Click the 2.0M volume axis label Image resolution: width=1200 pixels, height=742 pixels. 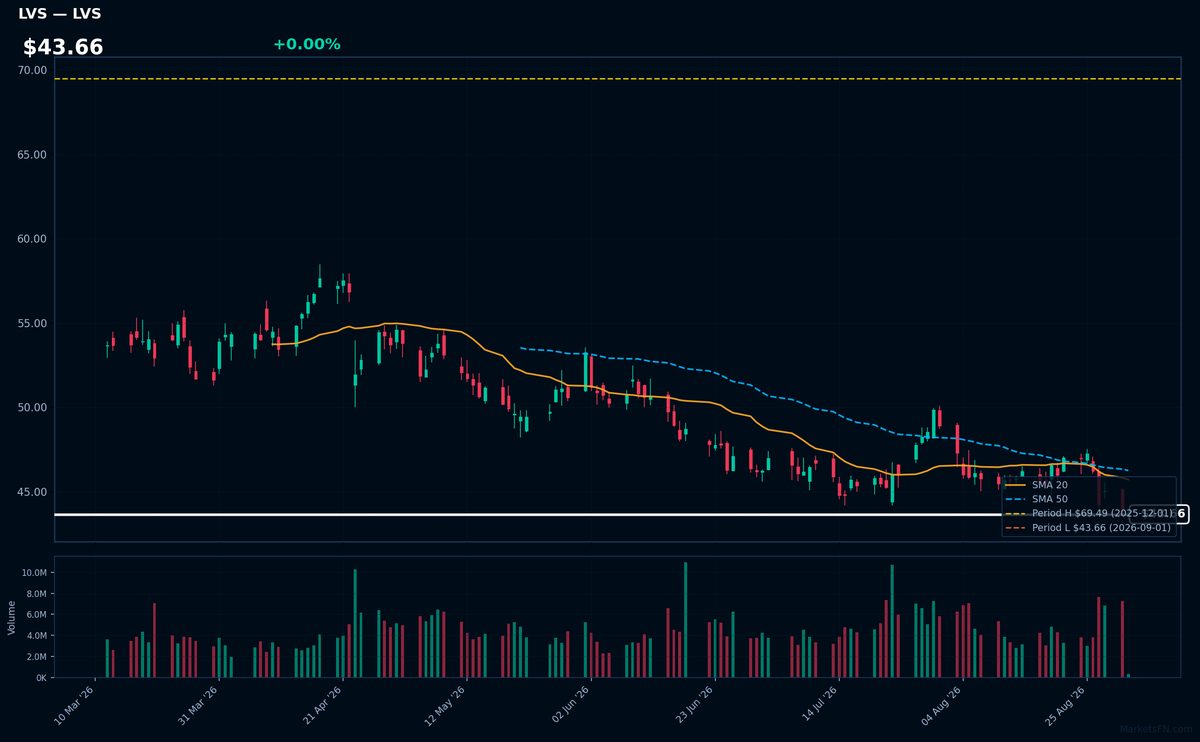pyautogui.click(x=36, y=657)
